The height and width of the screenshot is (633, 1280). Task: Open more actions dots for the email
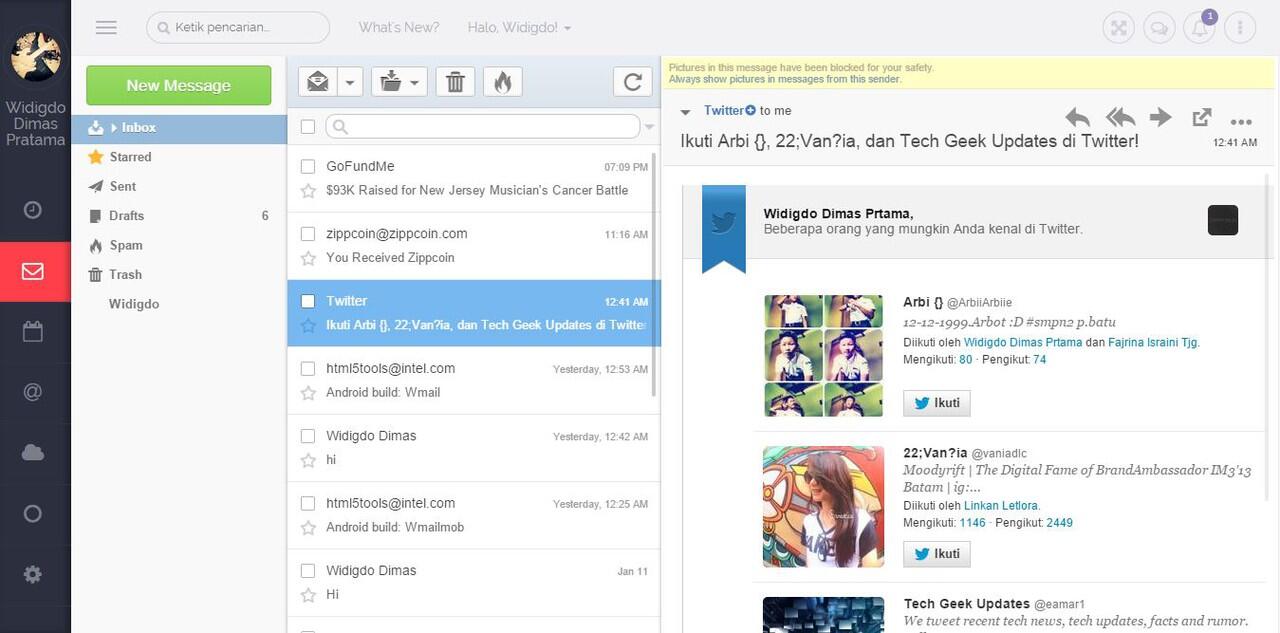click(1241, 123)
